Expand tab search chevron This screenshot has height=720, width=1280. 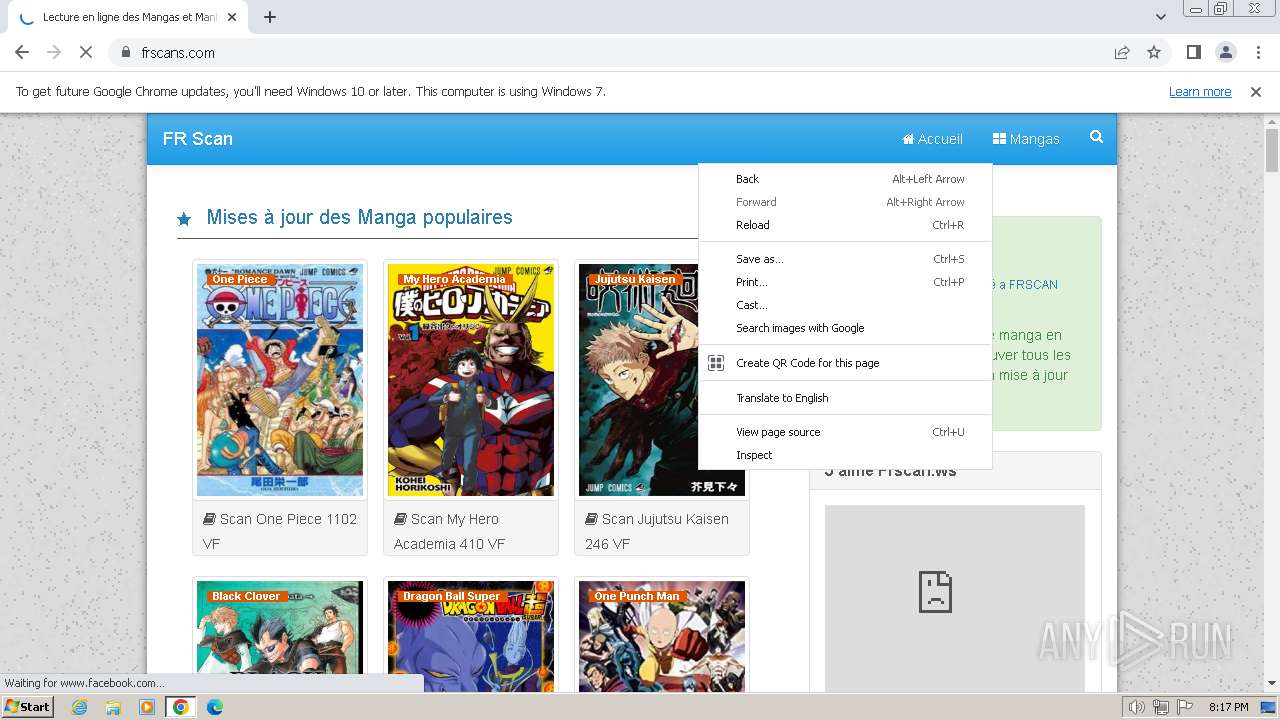[1160, 17]
